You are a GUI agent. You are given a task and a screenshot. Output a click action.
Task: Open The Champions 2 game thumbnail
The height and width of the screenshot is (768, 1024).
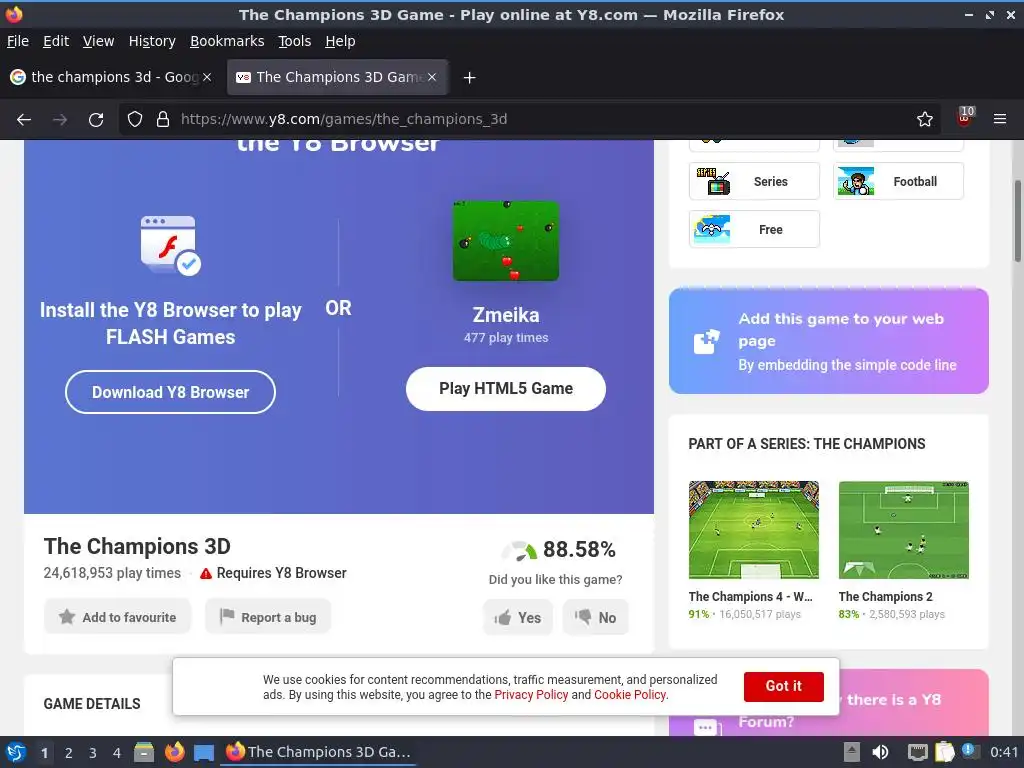(x=903, y=530)
